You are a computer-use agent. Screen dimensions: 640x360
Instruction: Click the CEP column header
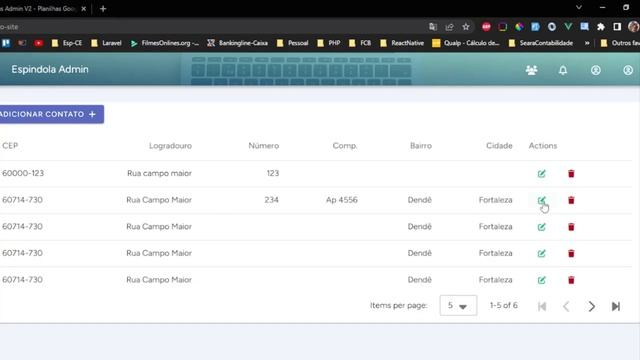10,146
